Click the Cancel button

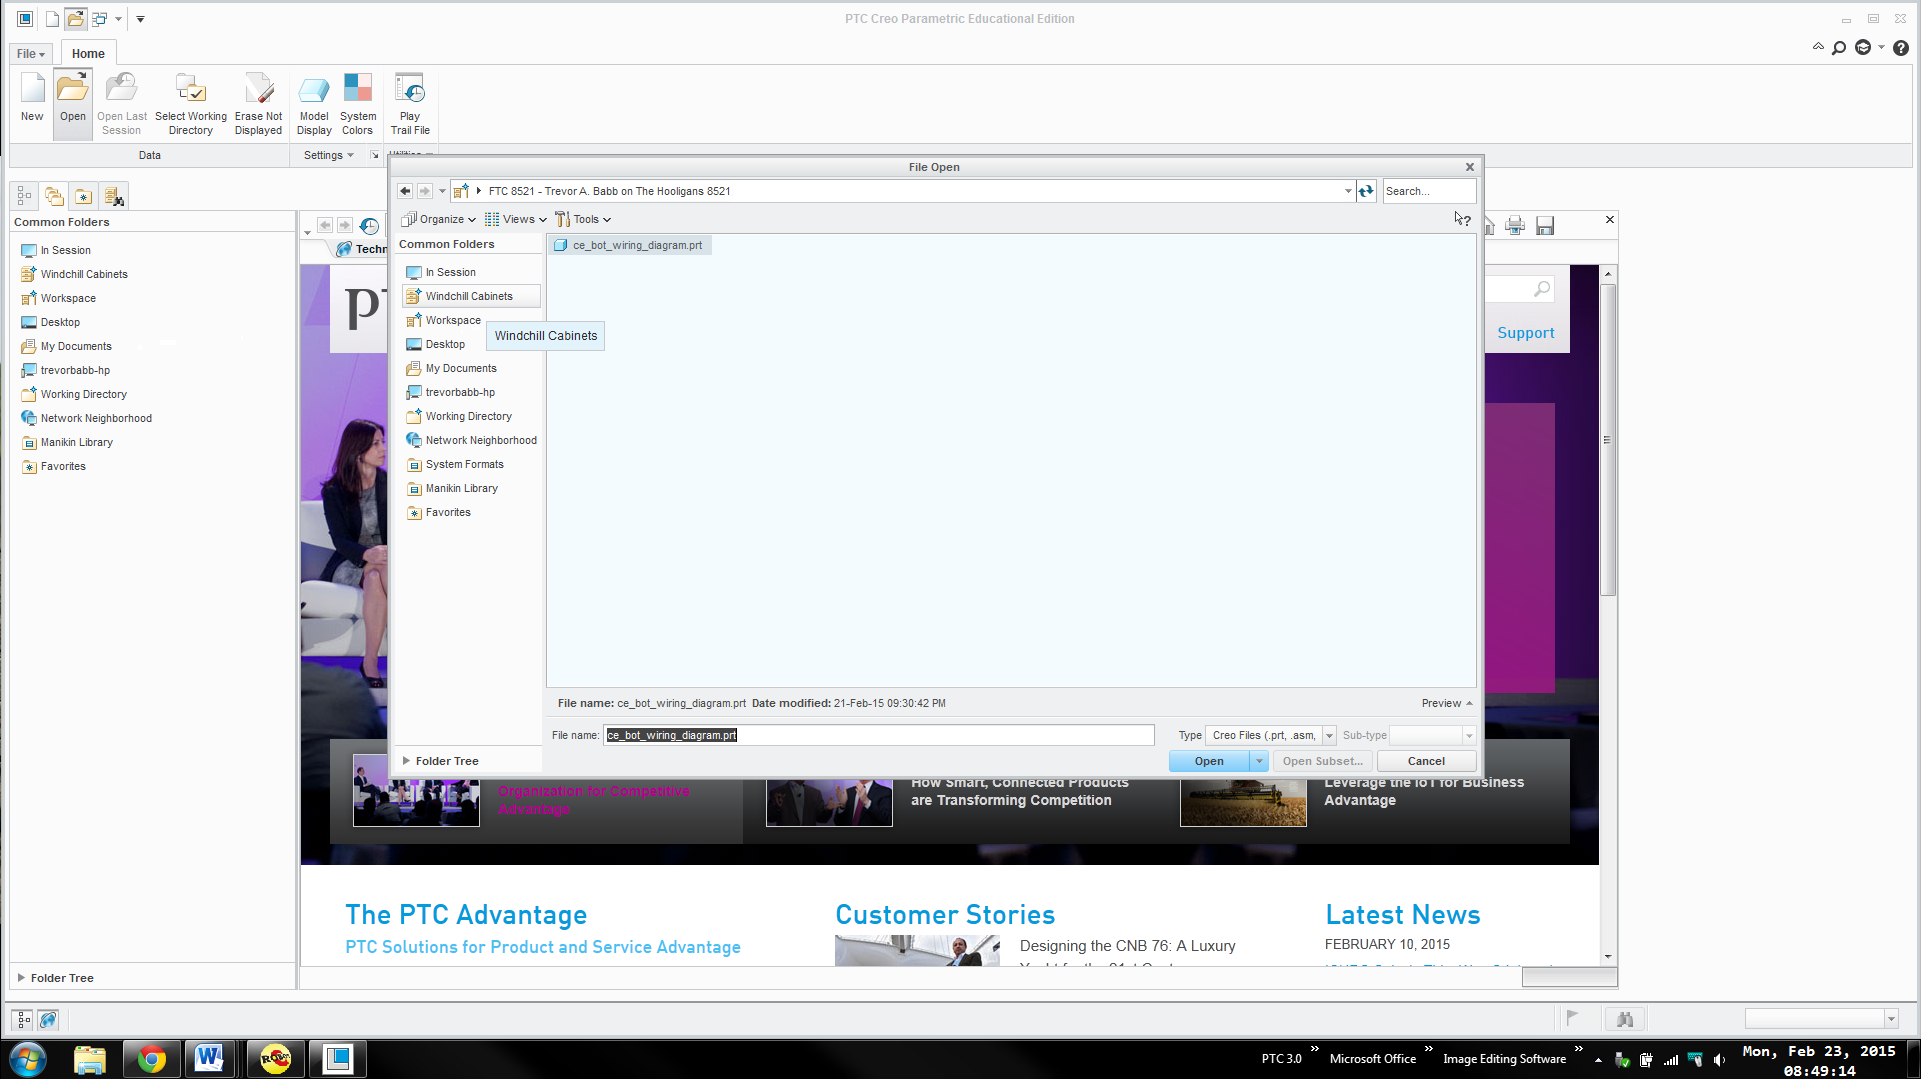pyautogui.click(x=1424, y=760)
